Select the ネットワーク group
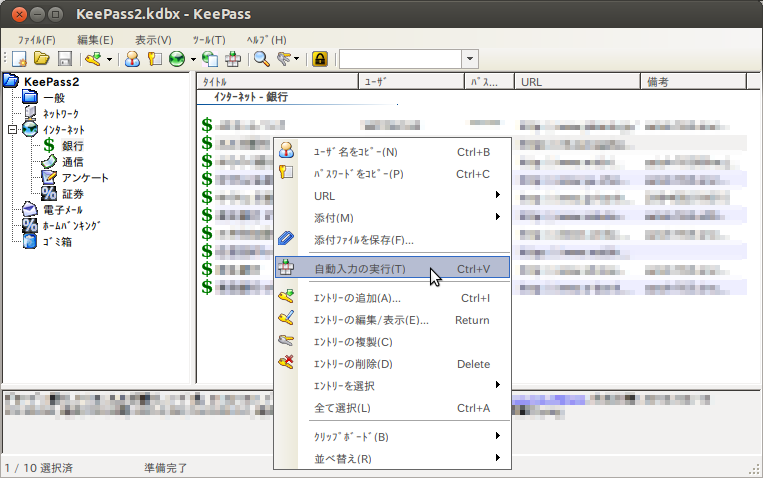The height and width of the screenshot is (478, 763). tap(61, 114)
